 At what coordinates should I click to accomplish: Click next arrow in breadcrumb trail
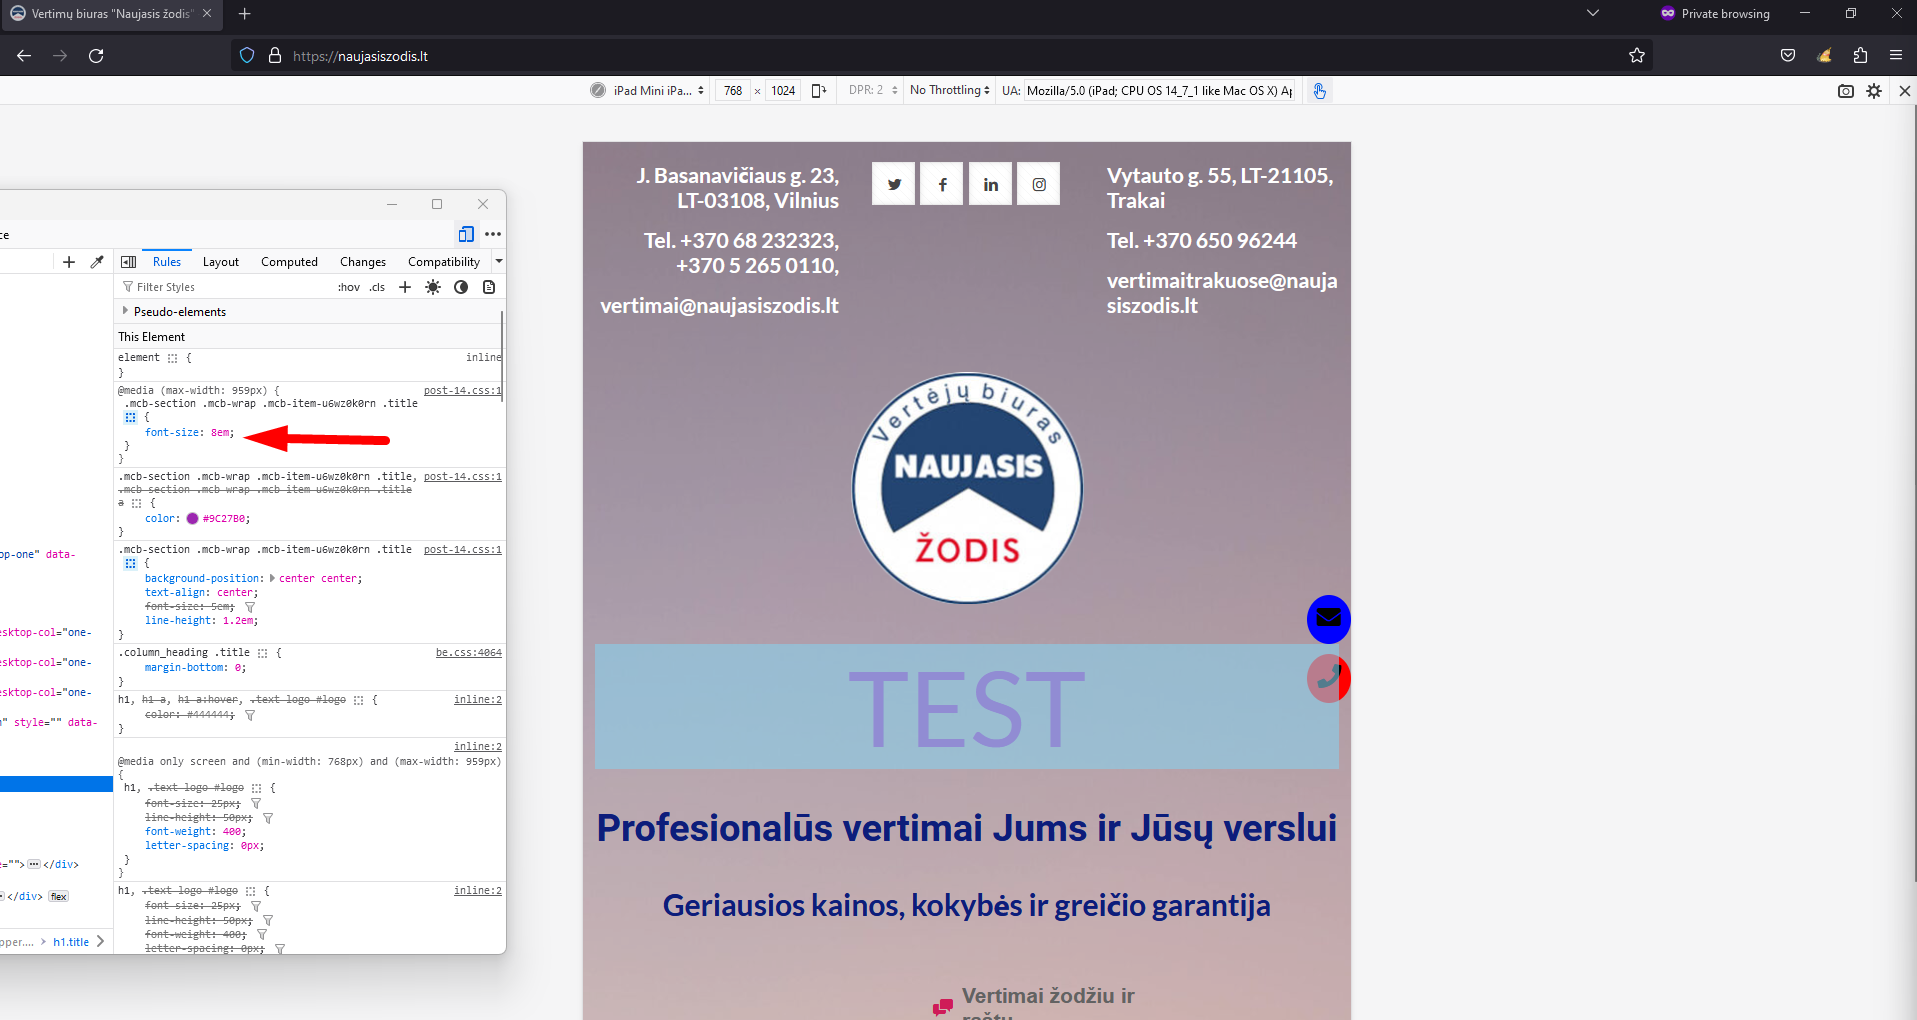click(x=100, y=941)
